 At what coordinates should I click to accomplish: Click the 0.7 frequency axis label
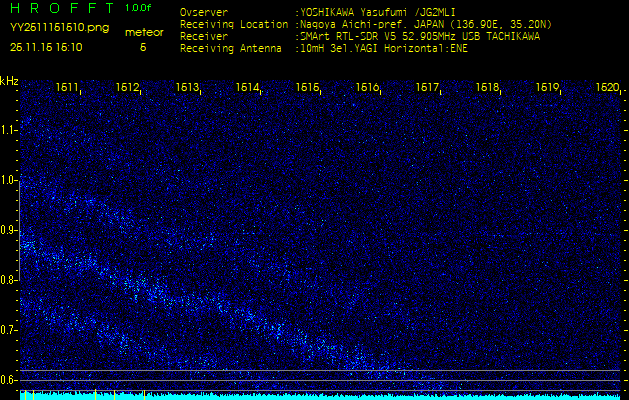coord(9,329)
